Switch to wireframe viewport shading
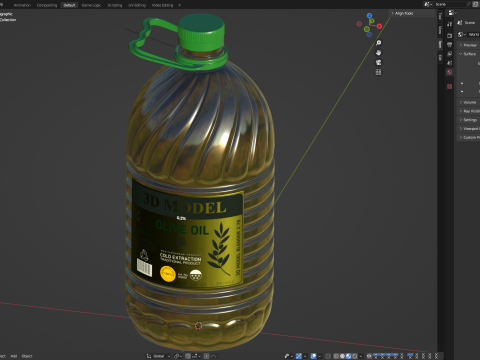Viewport: 480px width, 360px height. 336,356
